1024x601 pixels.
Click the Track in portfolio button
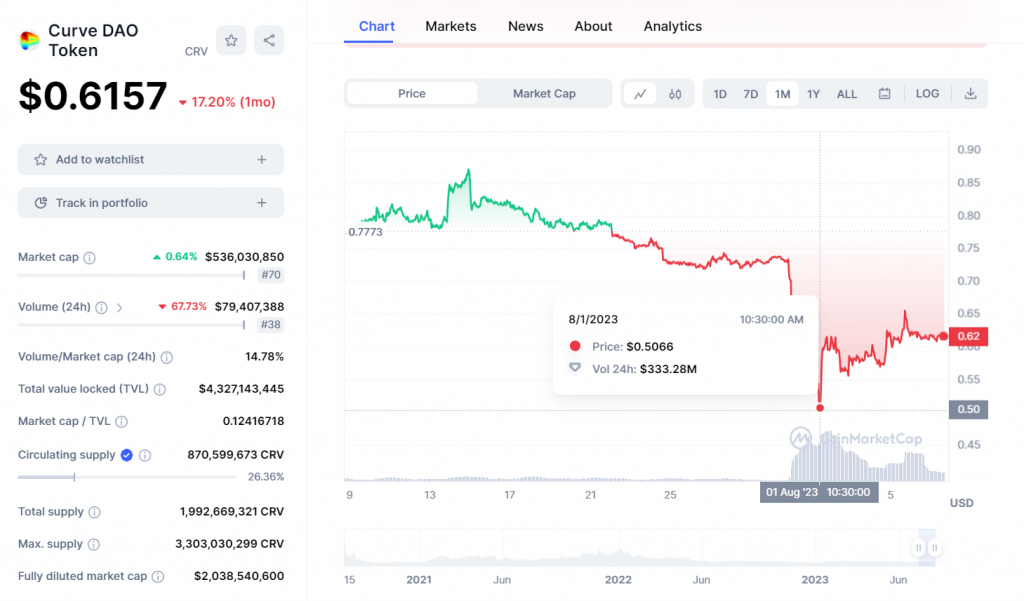[151, 203]
